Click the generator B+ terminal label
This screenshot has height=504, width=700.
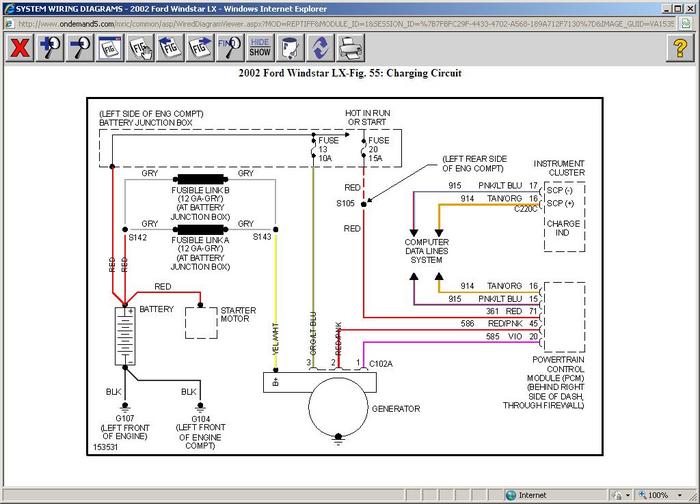click(275, 382)
